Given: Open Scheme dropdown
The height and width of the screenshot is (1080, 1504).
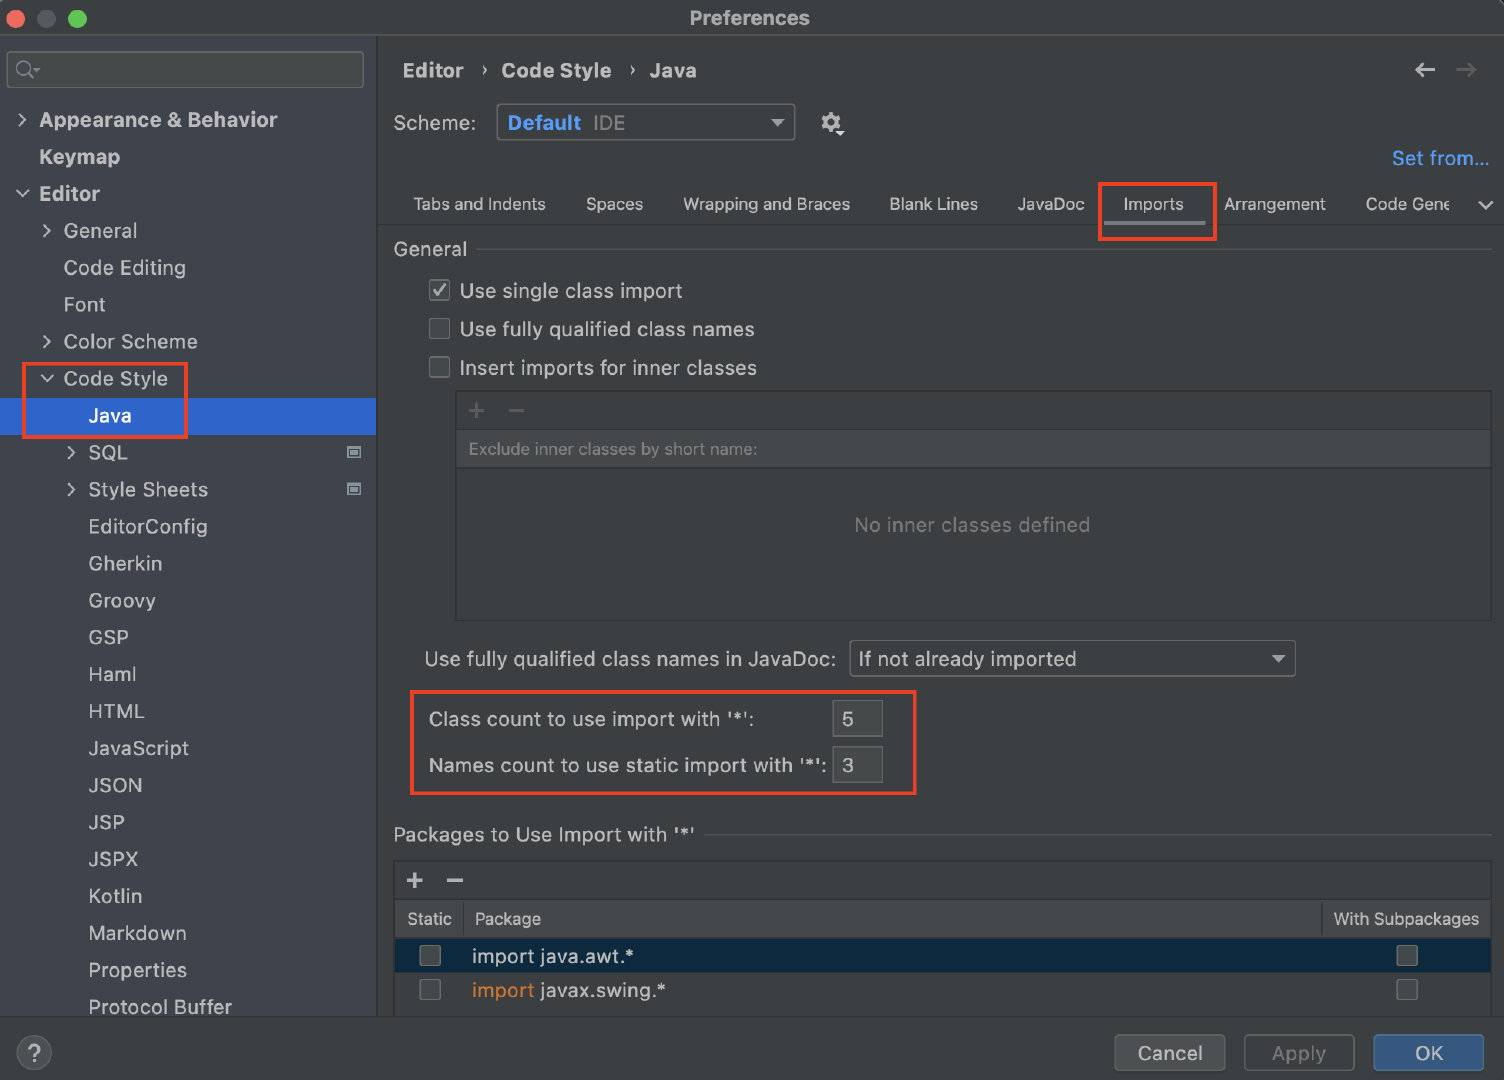Looking at the screenshot, I should tap(646, 123).
